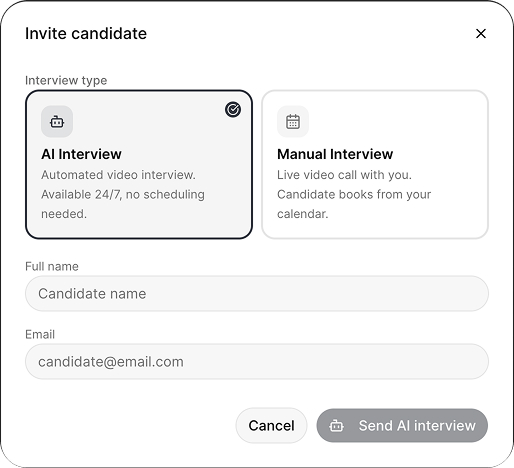Click the Candidate name input field
This screenshot has height=468, width=514.
click(x=257, y=293)
